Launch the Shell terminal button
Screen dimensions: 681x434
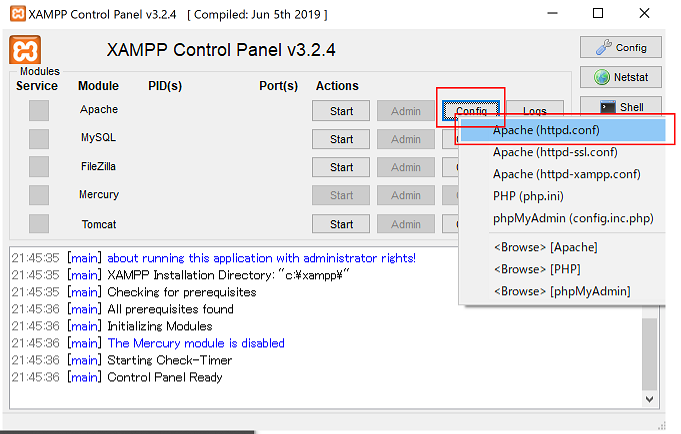tap(621, 106)
